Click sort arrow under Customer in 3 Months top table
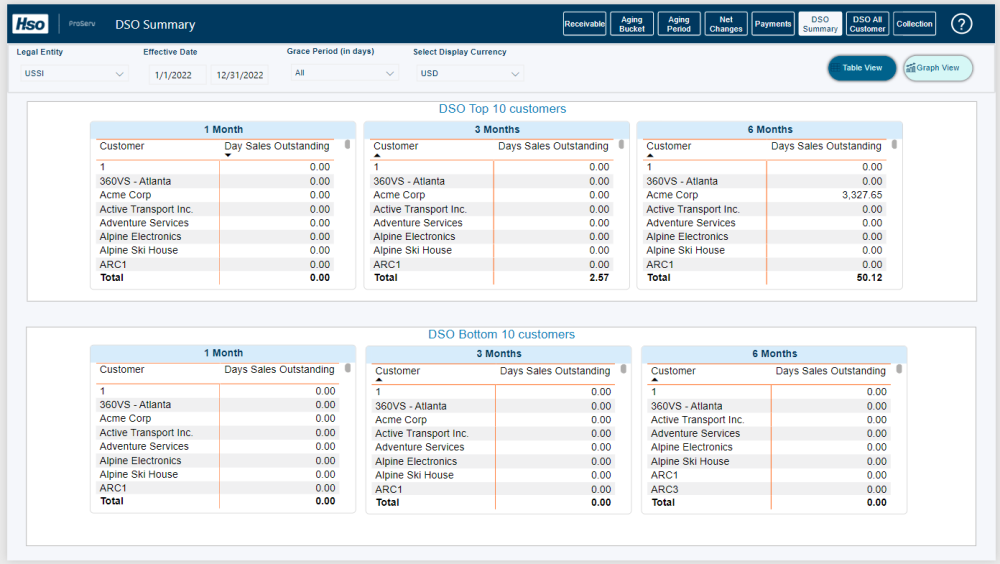The image size is (1000, 564). point(377,156)
